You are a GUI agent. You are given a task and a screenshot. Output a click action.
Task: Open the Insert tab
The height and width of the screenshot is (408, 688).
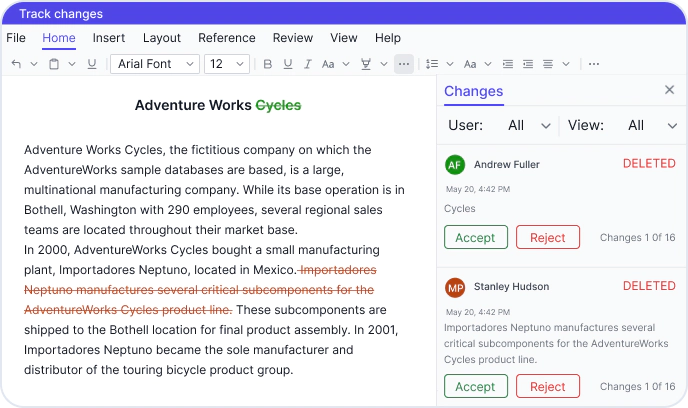(109, 38)
